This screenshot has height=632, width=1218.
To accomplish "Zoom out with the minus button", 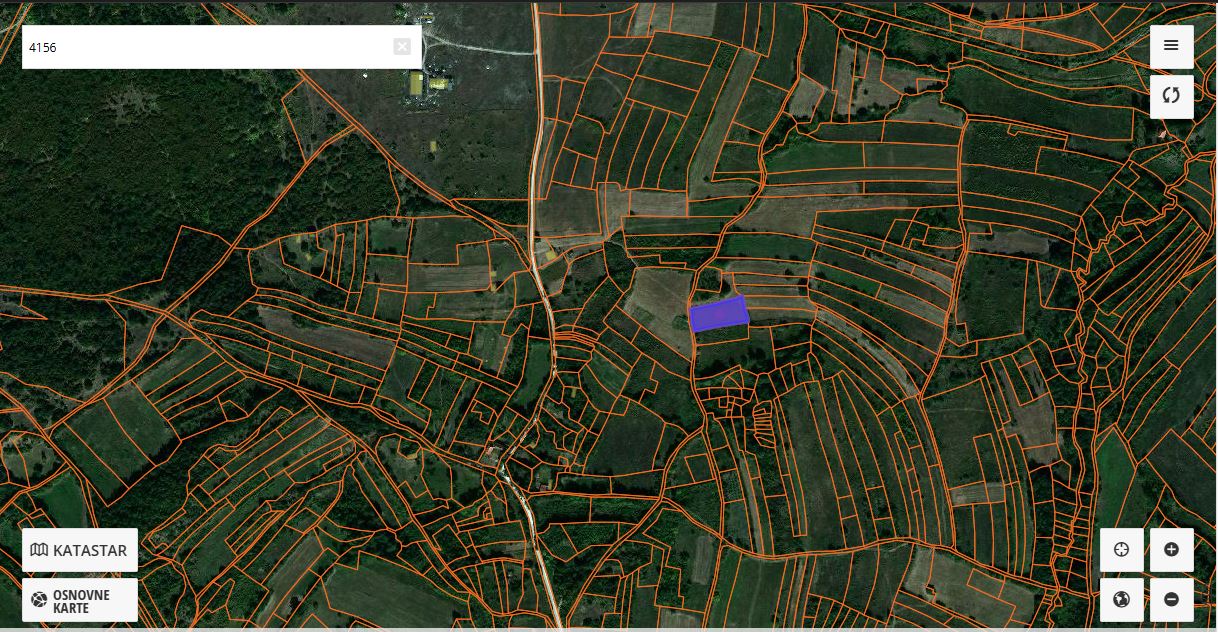I will coord(1171,600).
